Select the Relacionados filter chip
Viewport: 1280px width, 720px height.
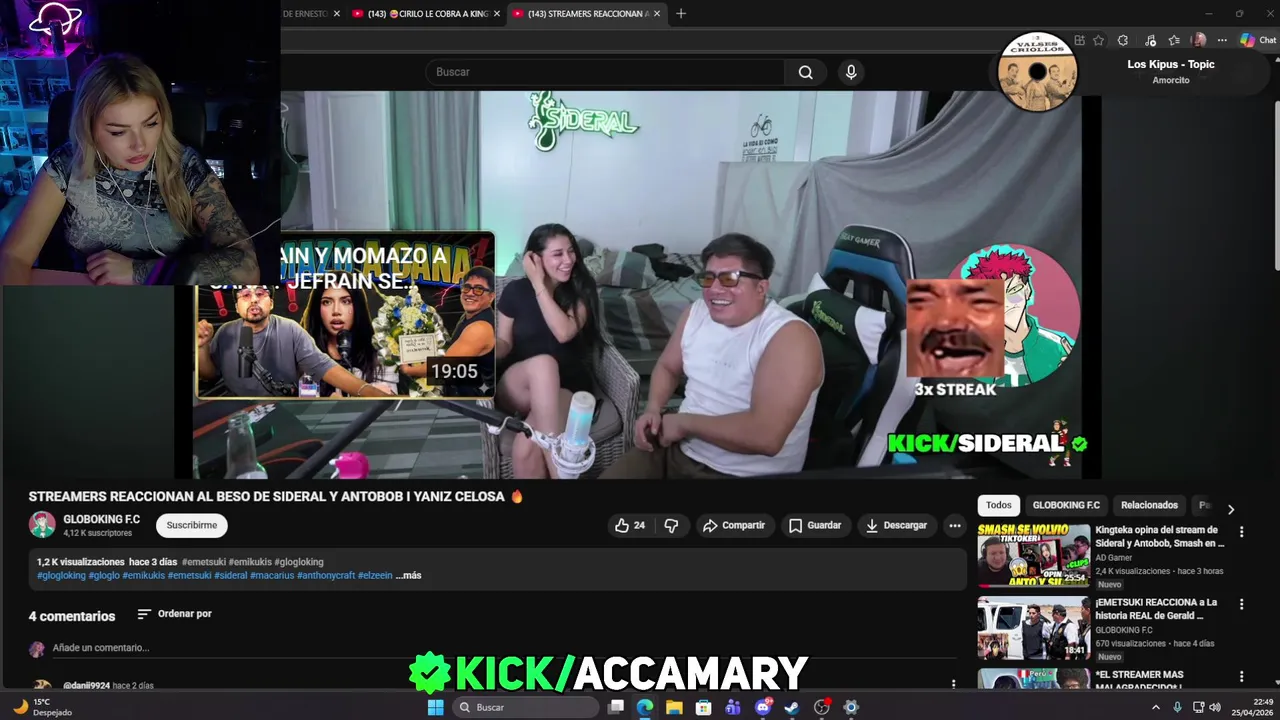pyautogui.click(x=1149, y=505)
